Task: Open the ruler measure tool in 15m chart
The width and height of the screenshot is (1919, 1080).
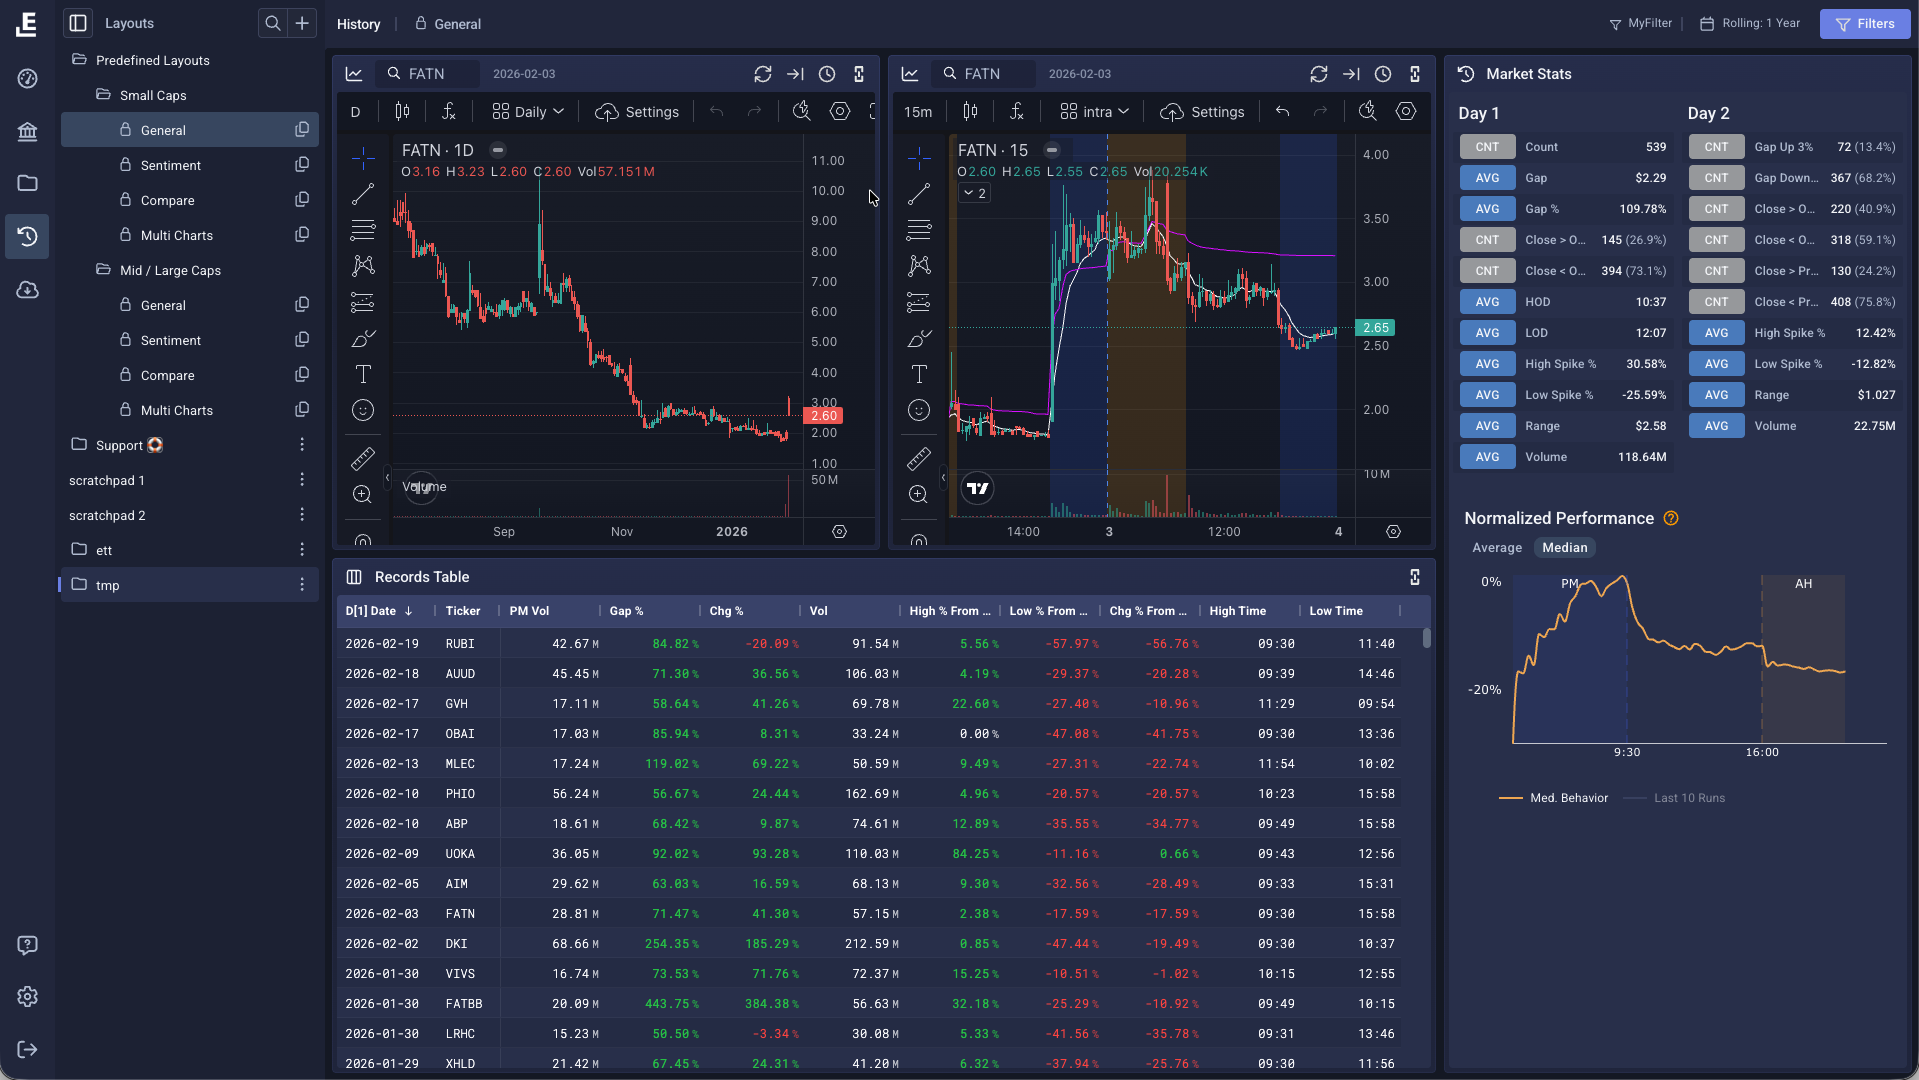Action: click(x=918, y=459)
